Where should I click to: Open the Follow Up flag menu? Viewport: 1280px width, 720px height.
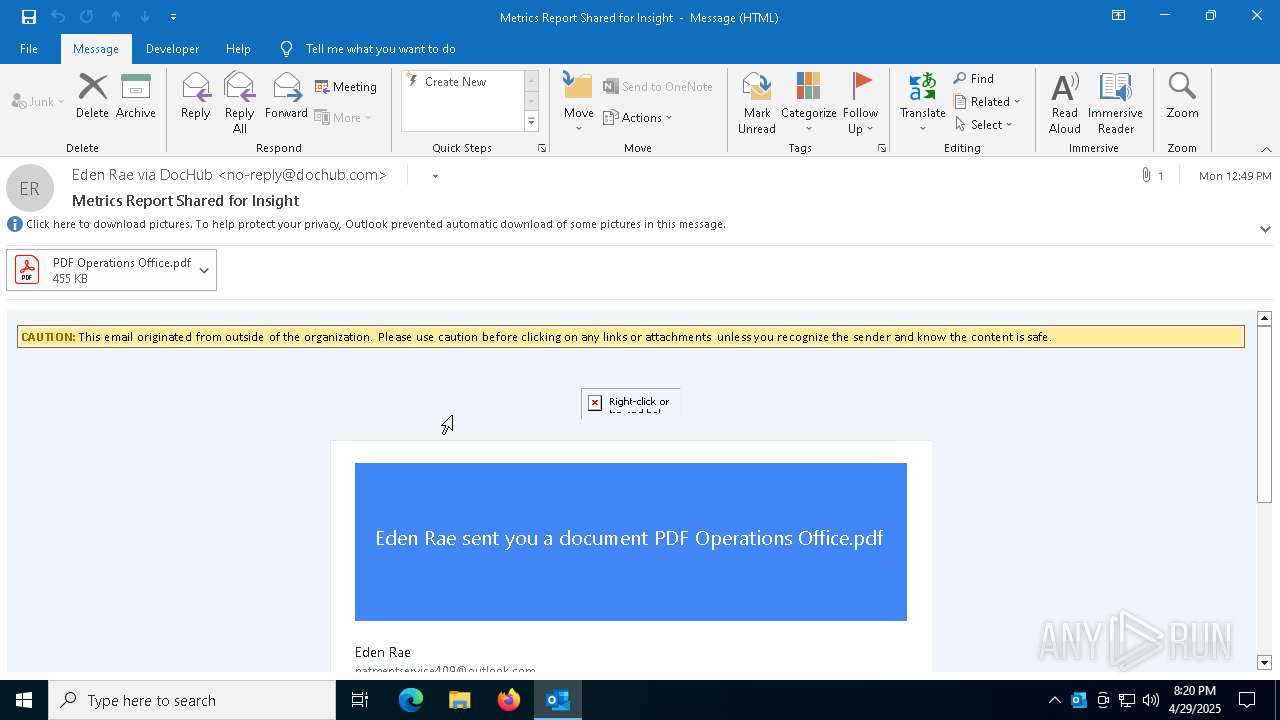860,103
